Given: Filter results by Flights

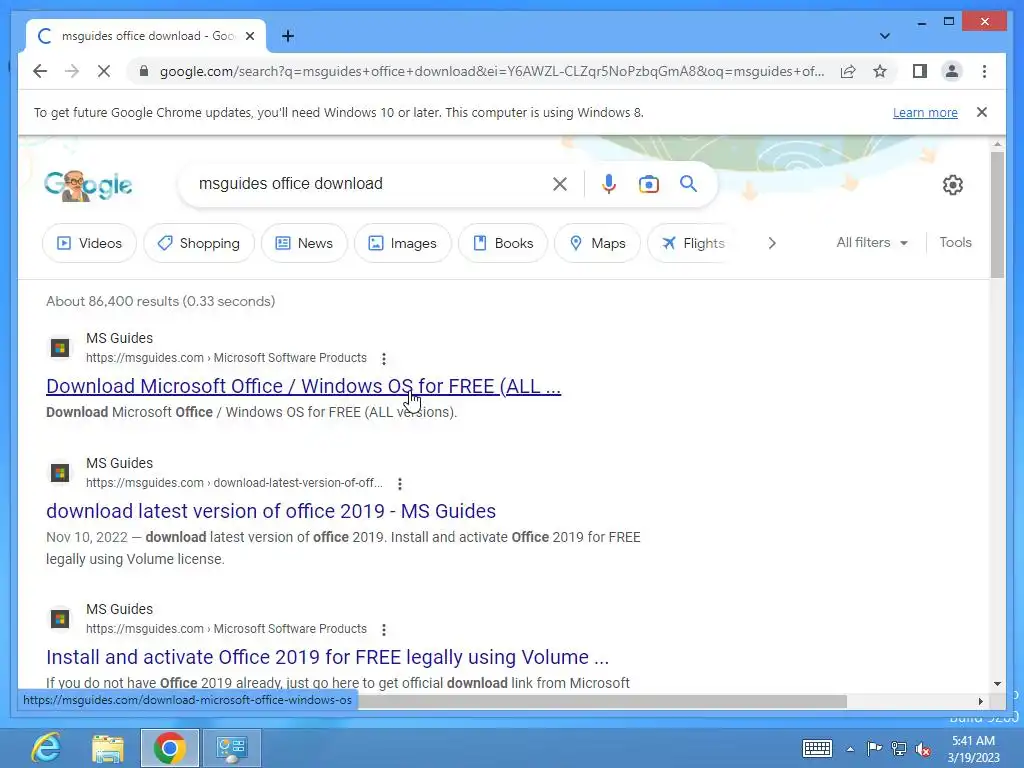Looking at the screenshot, I should (690, 243).
